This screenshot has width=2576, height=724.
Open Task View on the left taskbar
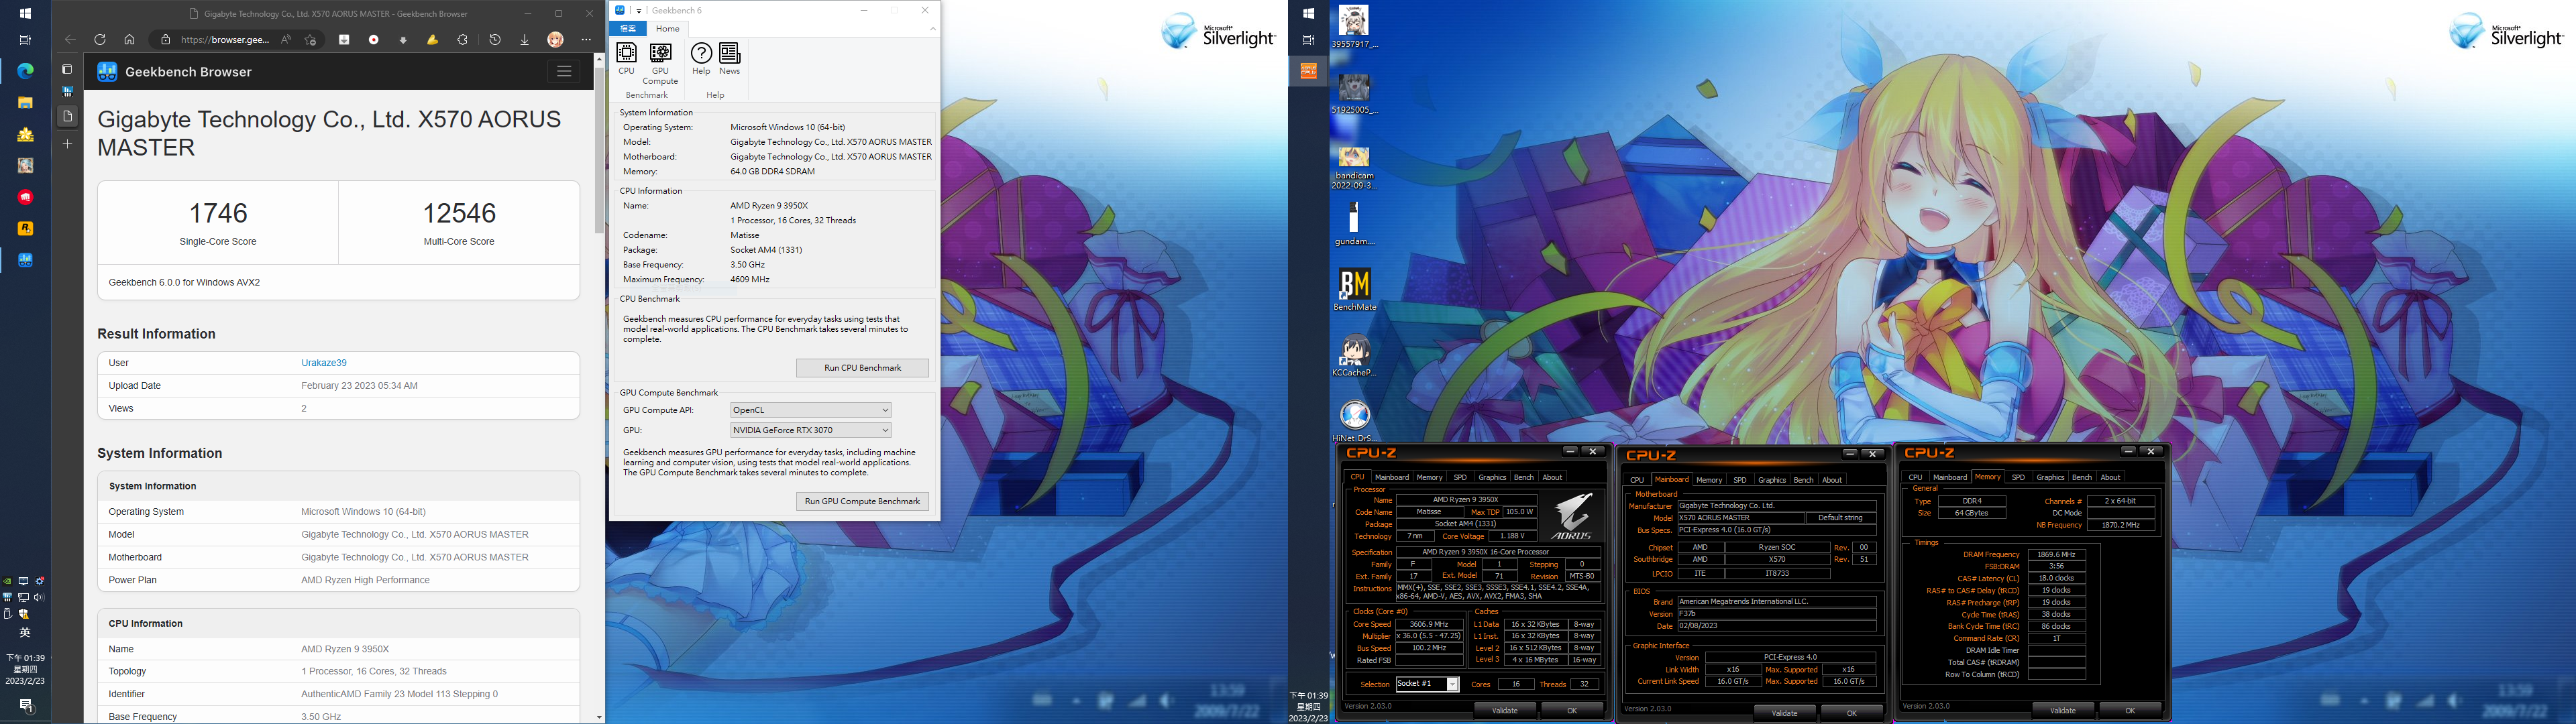click(x=26, y=40)
